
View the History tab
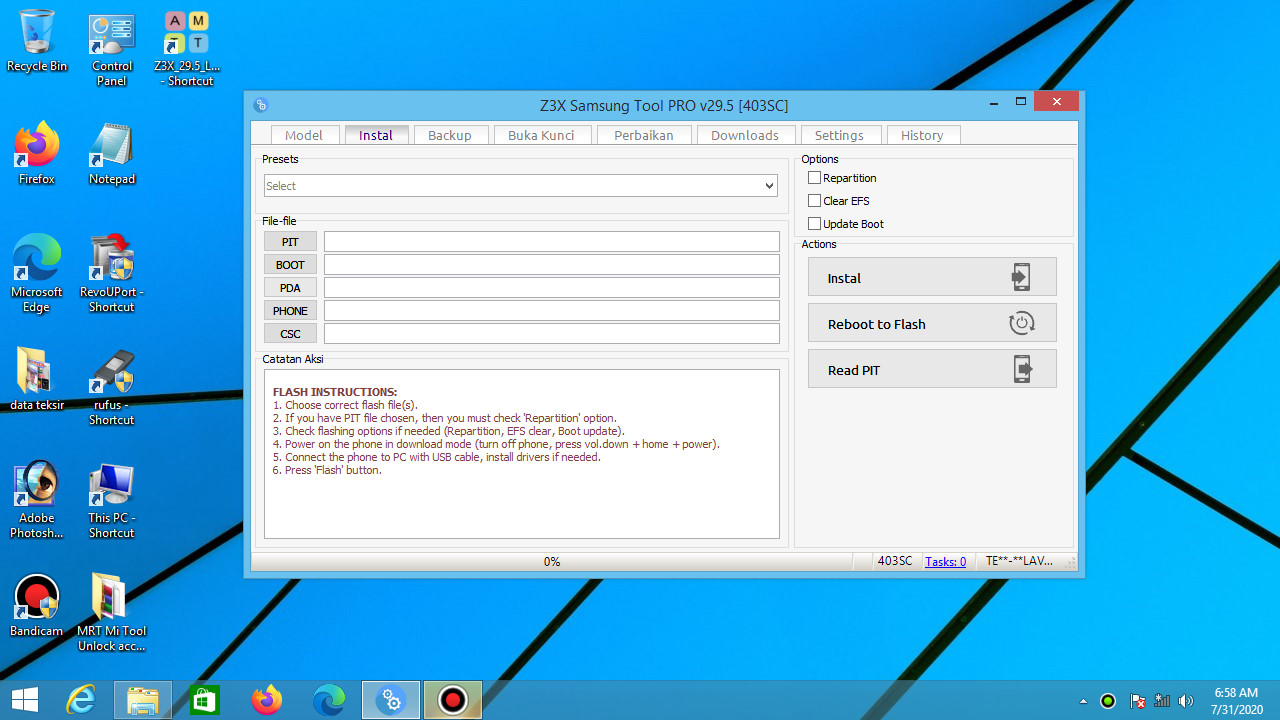coord(922,135)
